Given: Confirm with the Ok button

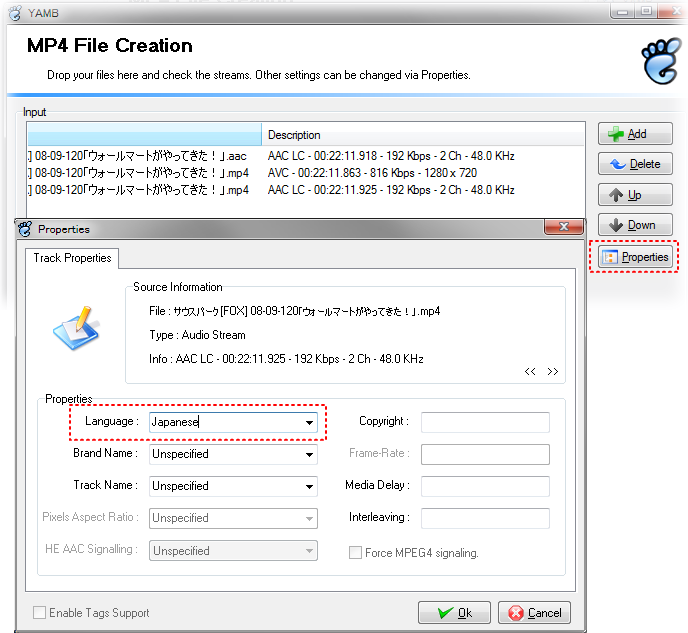Looking at the screenshot, I should tap(454, 612).
